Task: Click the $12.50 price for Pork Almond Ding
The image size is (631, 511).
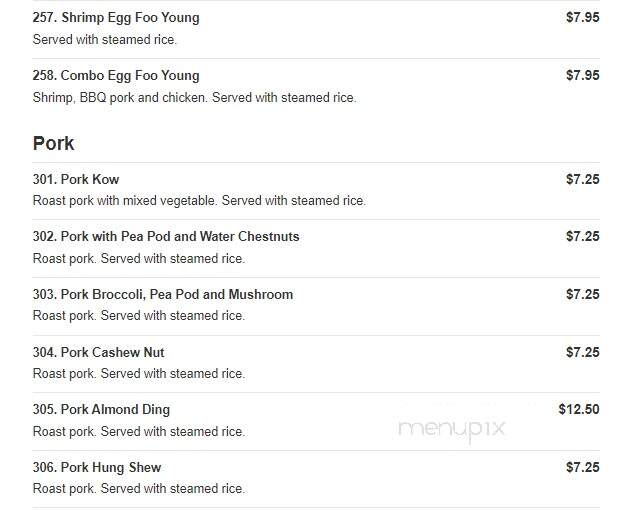Action: point(579,410)
